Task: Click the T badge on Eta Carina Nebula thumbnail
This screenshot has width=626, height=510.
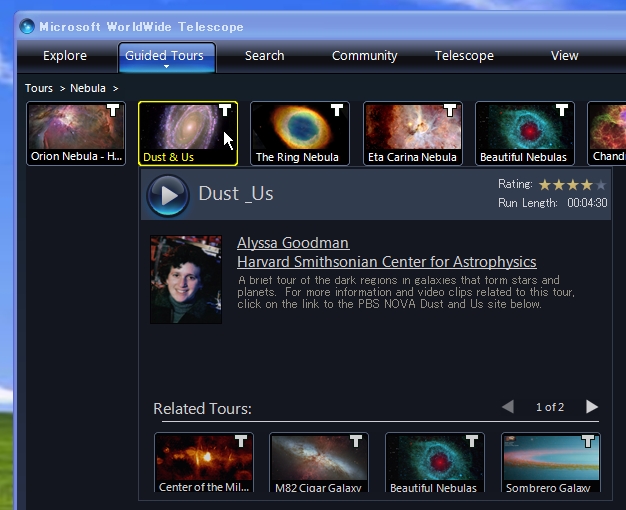Action: (450, 110)
